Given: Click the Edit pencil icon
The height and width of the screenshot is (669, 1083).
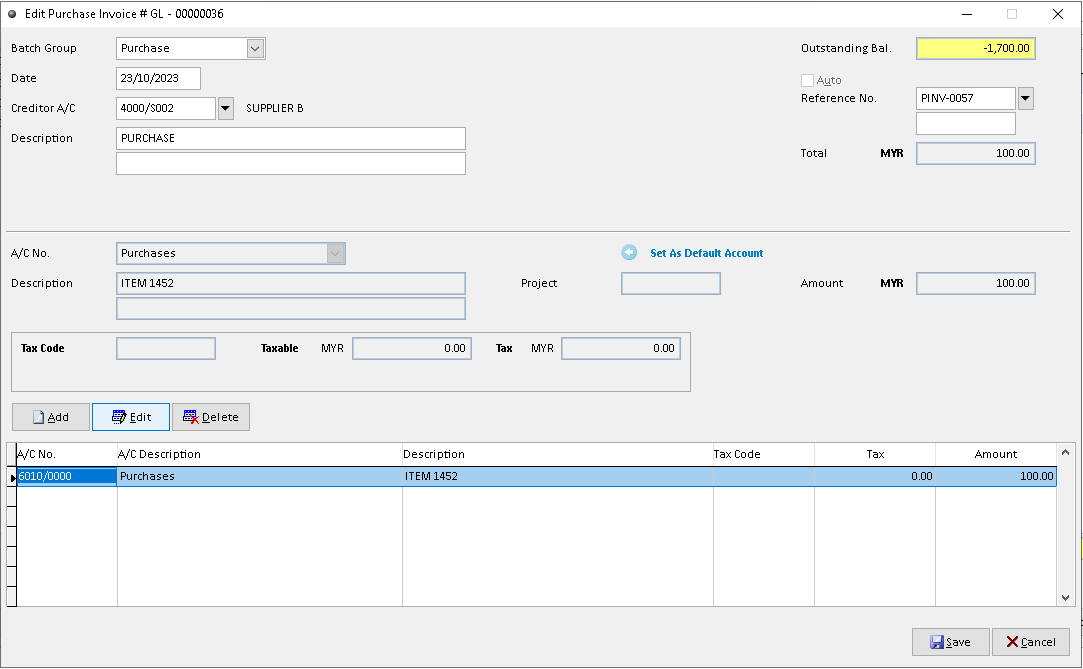Looking at the screenshot, I should point(110,417).
